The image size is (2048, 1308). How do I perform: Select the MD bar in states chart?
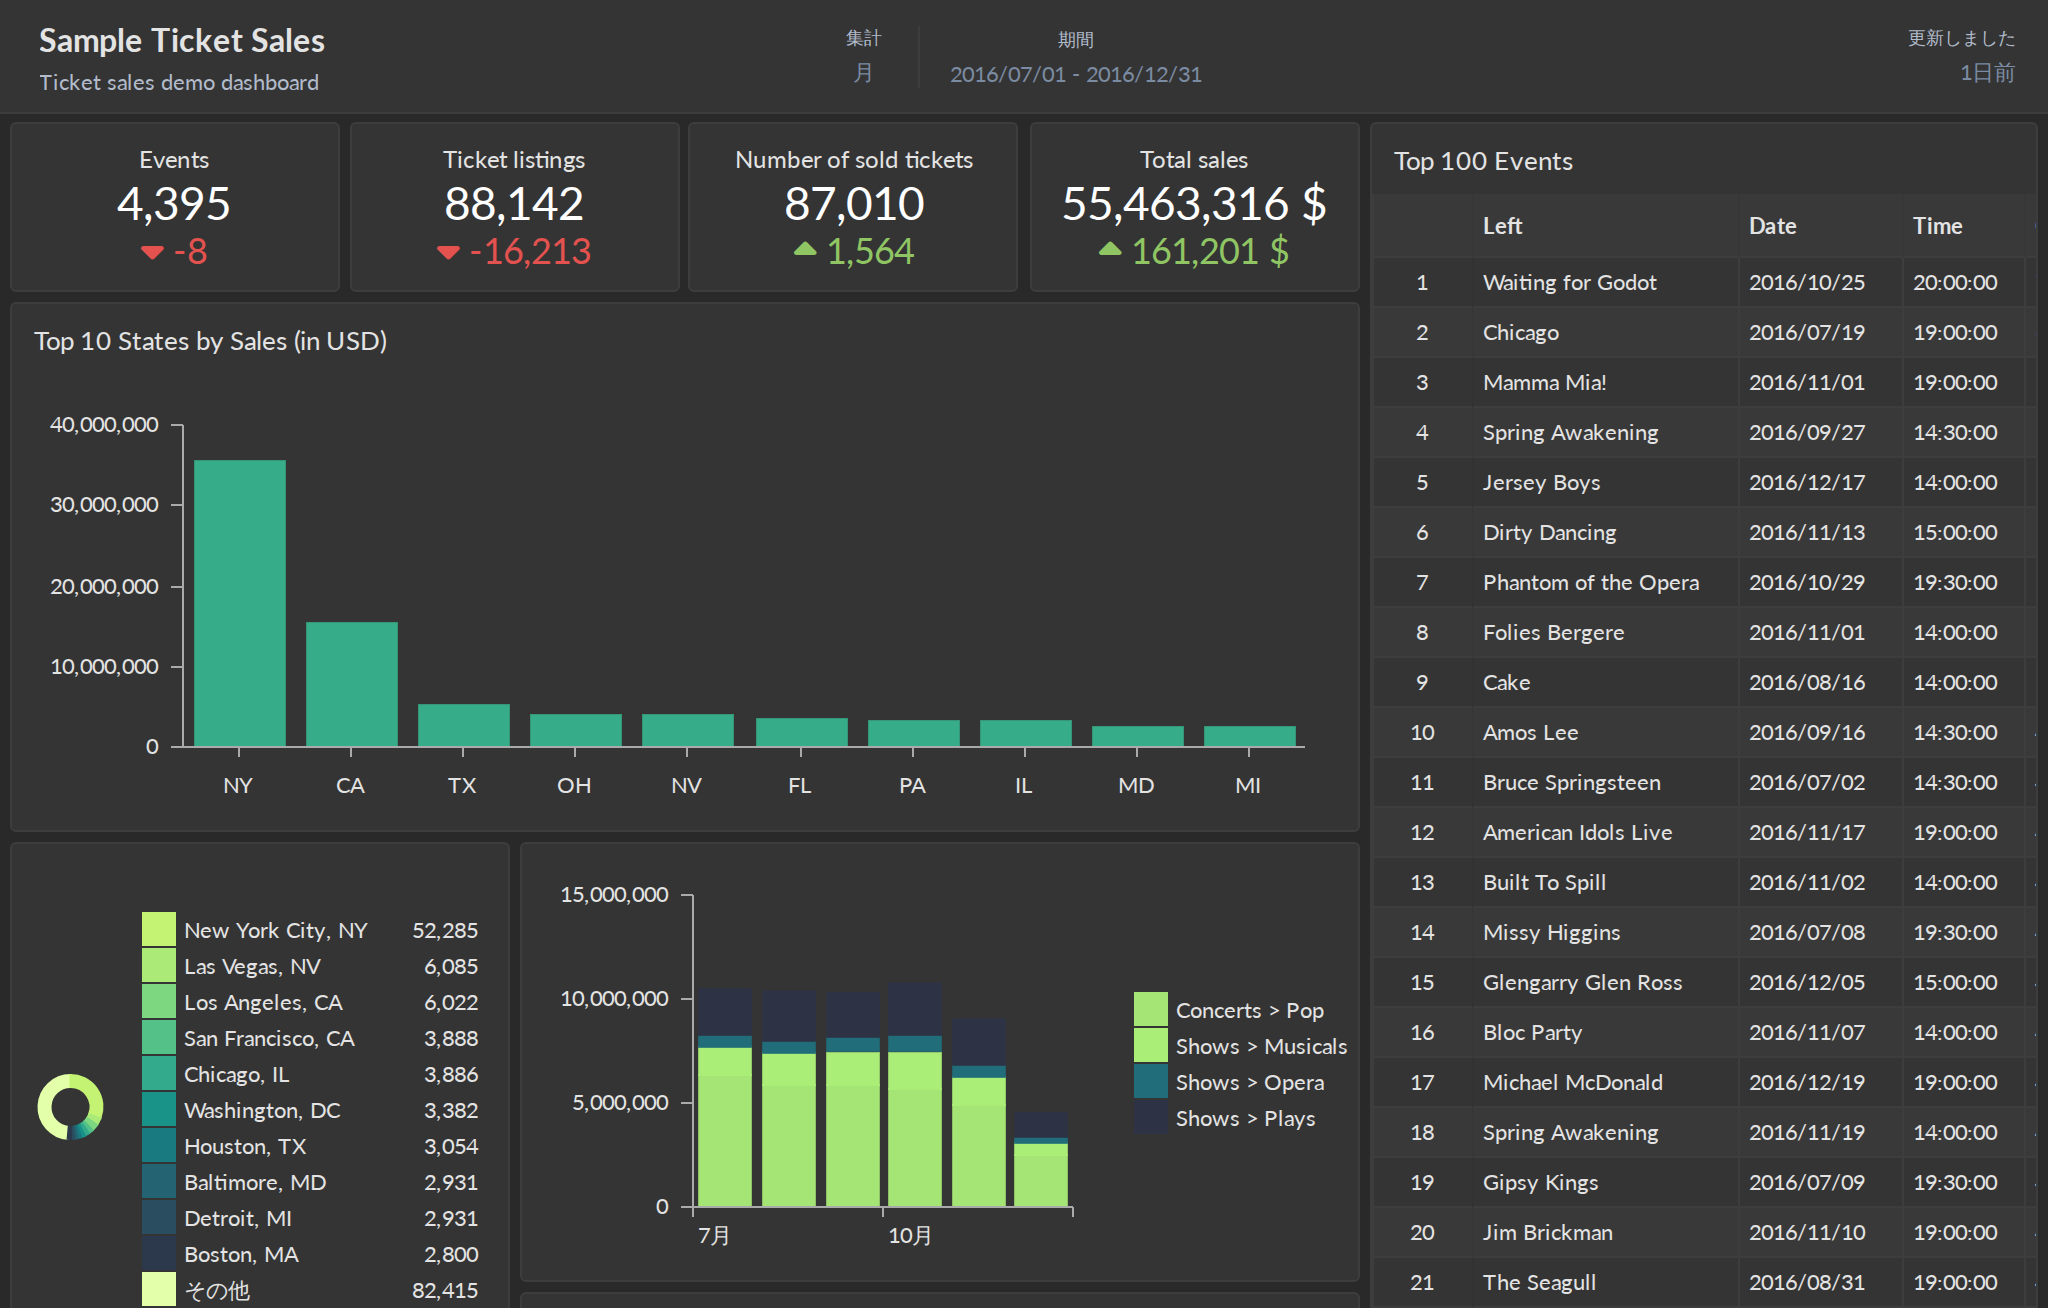point(1138,736)
